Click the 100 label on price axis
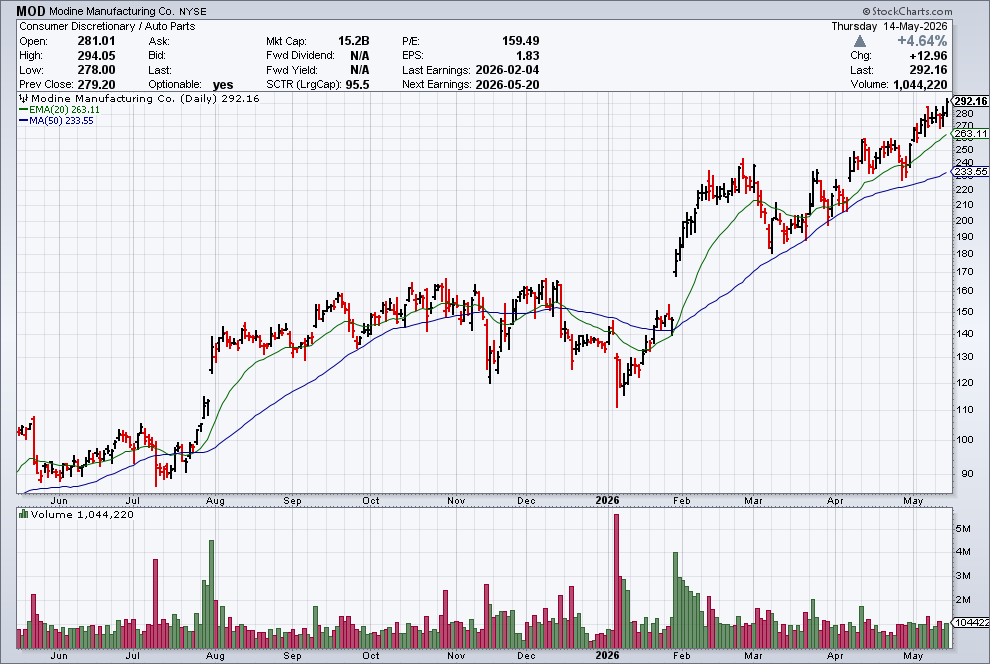Image resolution: width=990 pixels, height=664 pixels. point(964,439)
